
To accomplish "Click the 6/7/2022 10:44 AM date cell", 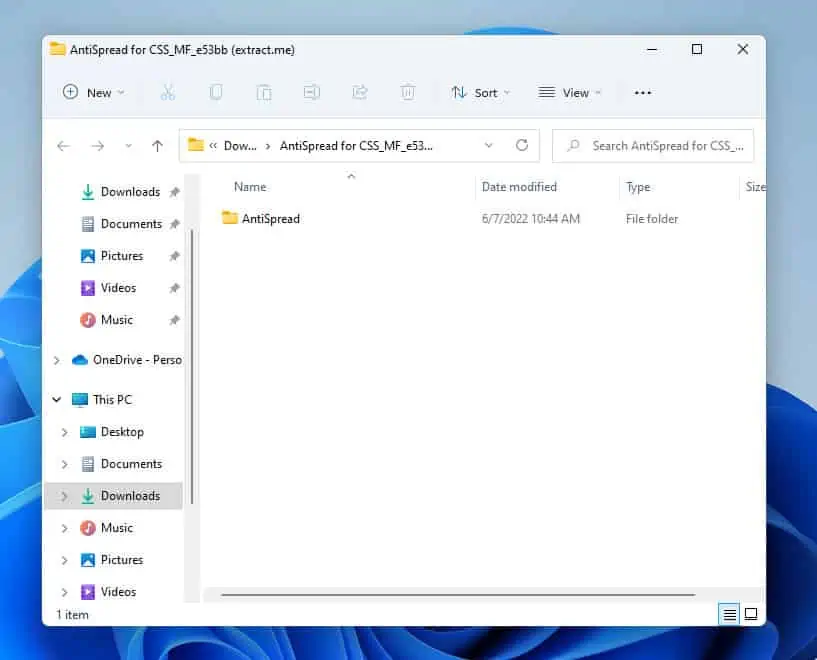I will point(530,219).
